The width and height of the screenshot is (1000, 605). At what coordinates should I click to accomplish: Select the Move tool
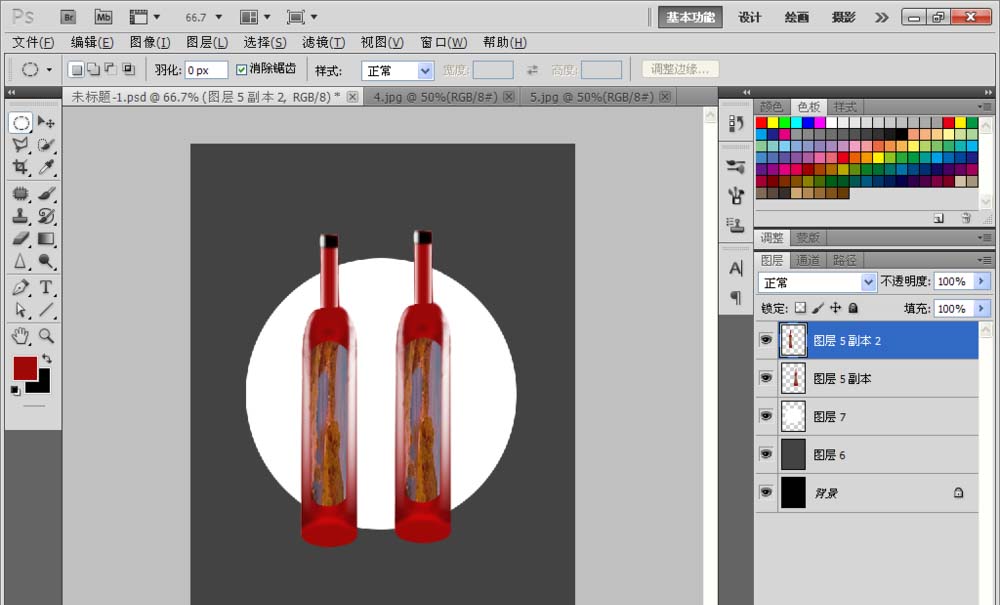click(x=45, y=122)
